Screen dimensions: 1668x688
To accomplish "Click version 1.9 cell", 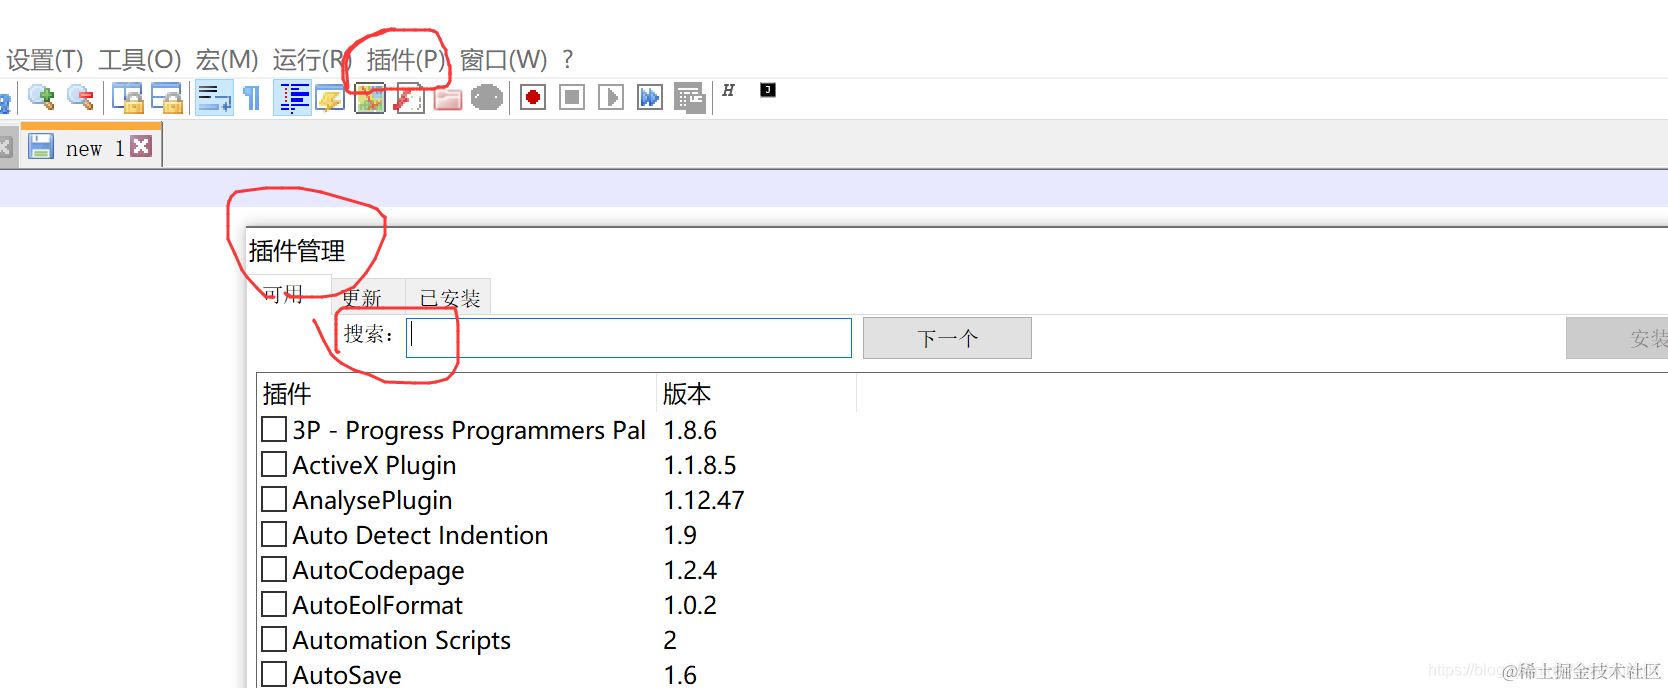I will tap(680, 536).
